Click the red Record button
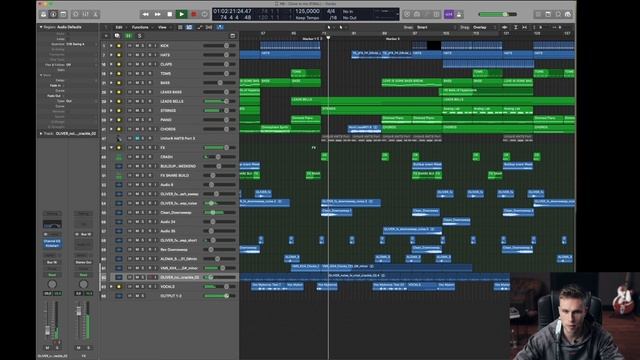 pyautogui.click(x=193, y=14)
